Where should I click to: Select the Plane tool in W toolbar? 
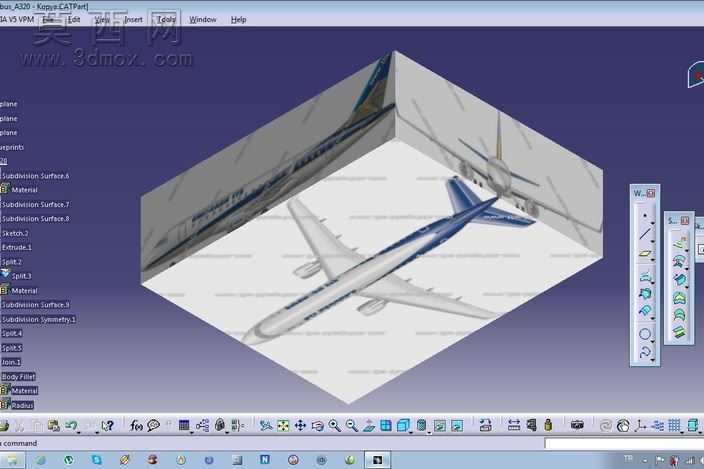click(645, 254)
